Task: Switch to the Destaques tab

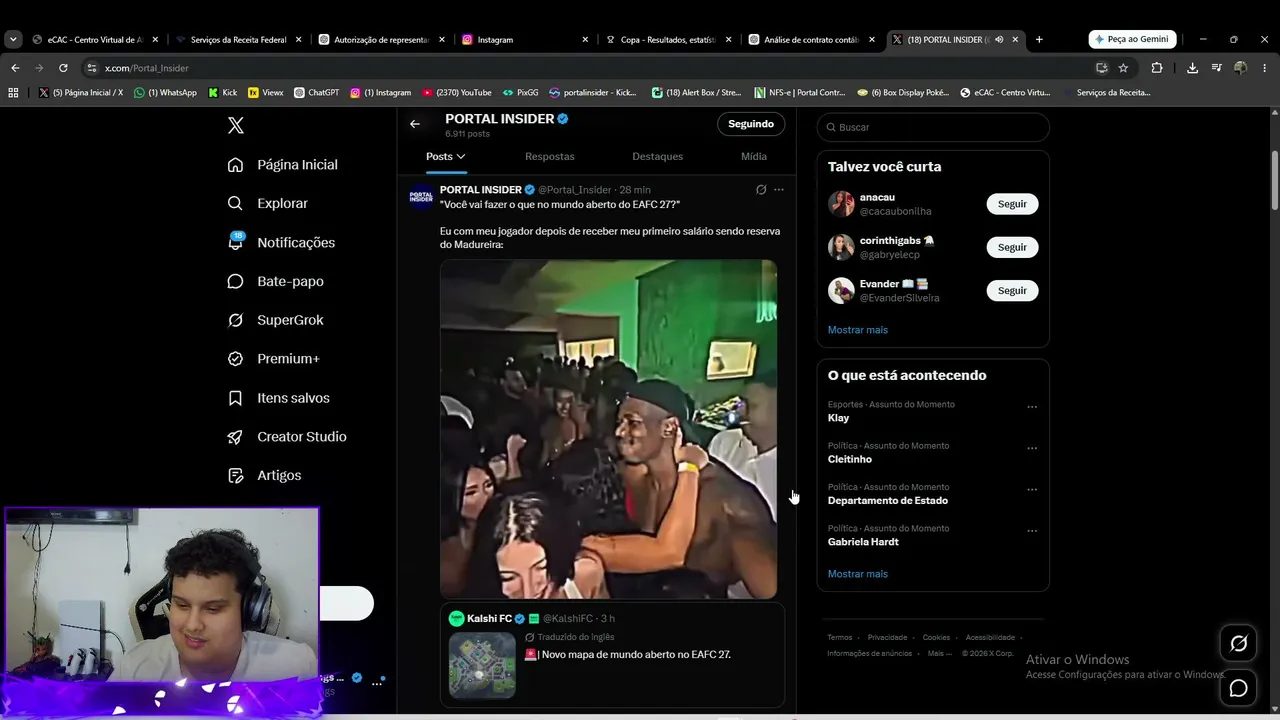Action: 658,157
